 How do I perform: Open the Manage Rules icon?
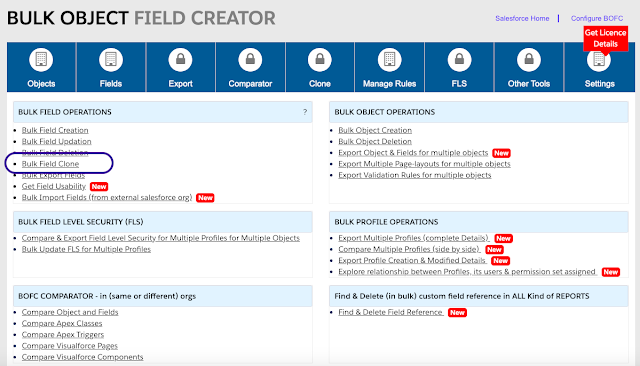pyautogui.click(x=389, y=60)
